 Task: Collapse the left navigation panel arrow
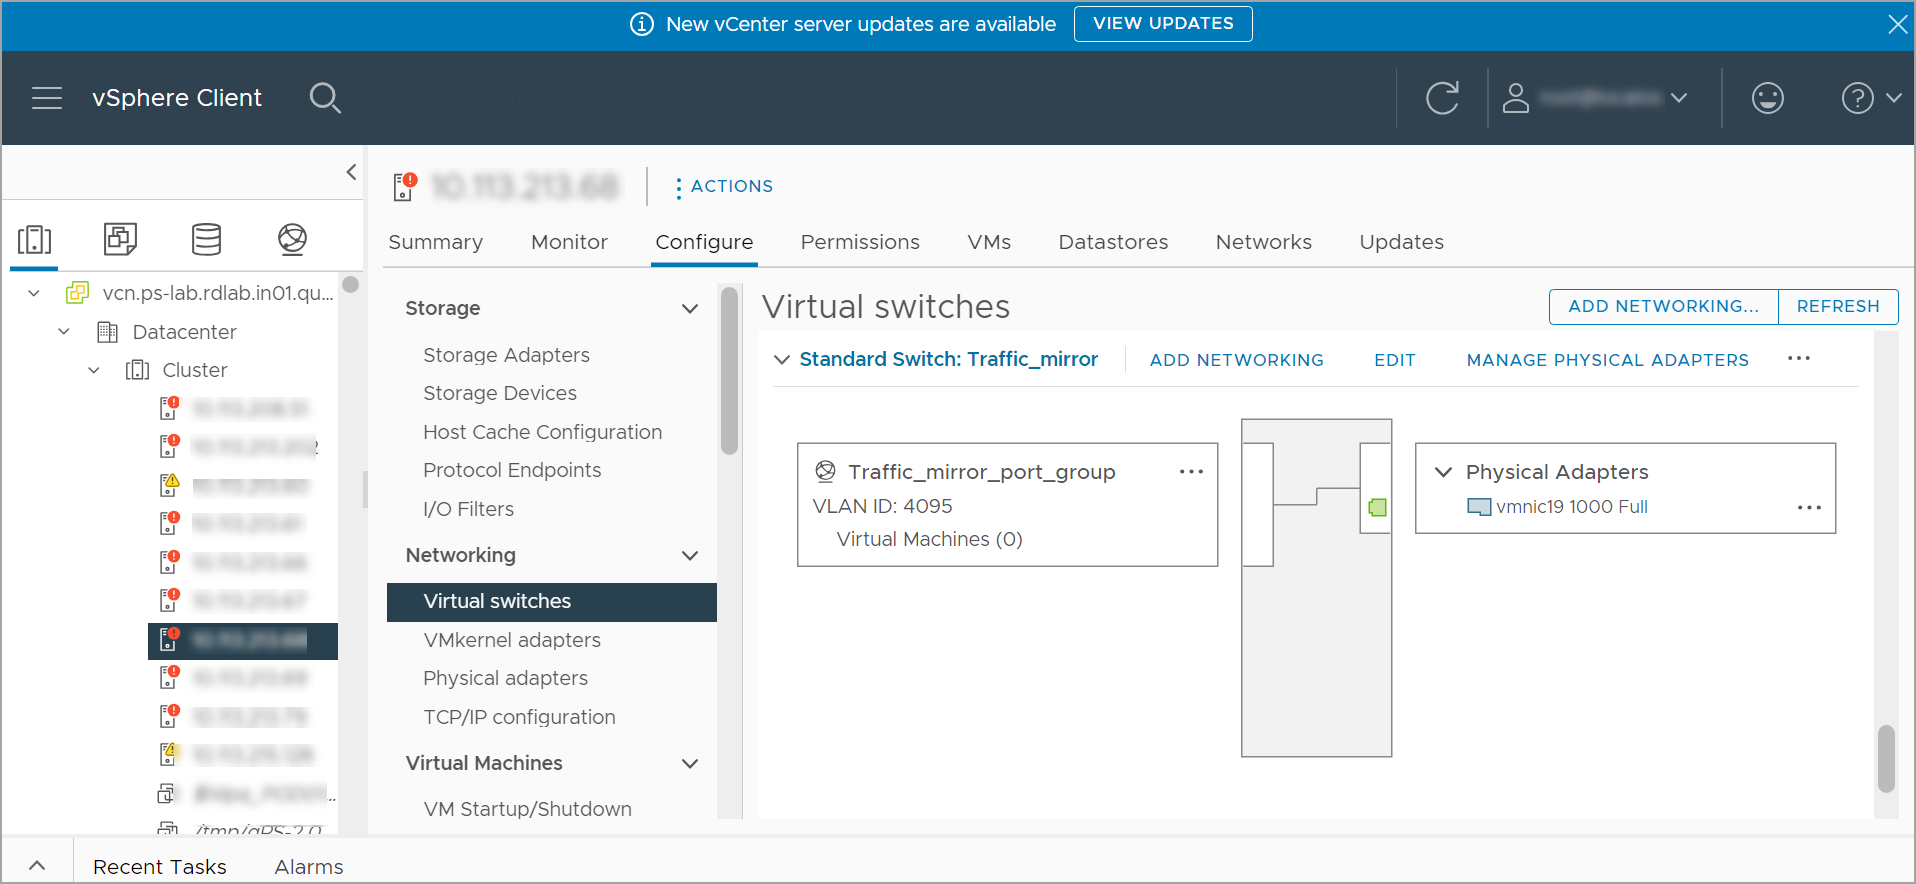[351, 172]
